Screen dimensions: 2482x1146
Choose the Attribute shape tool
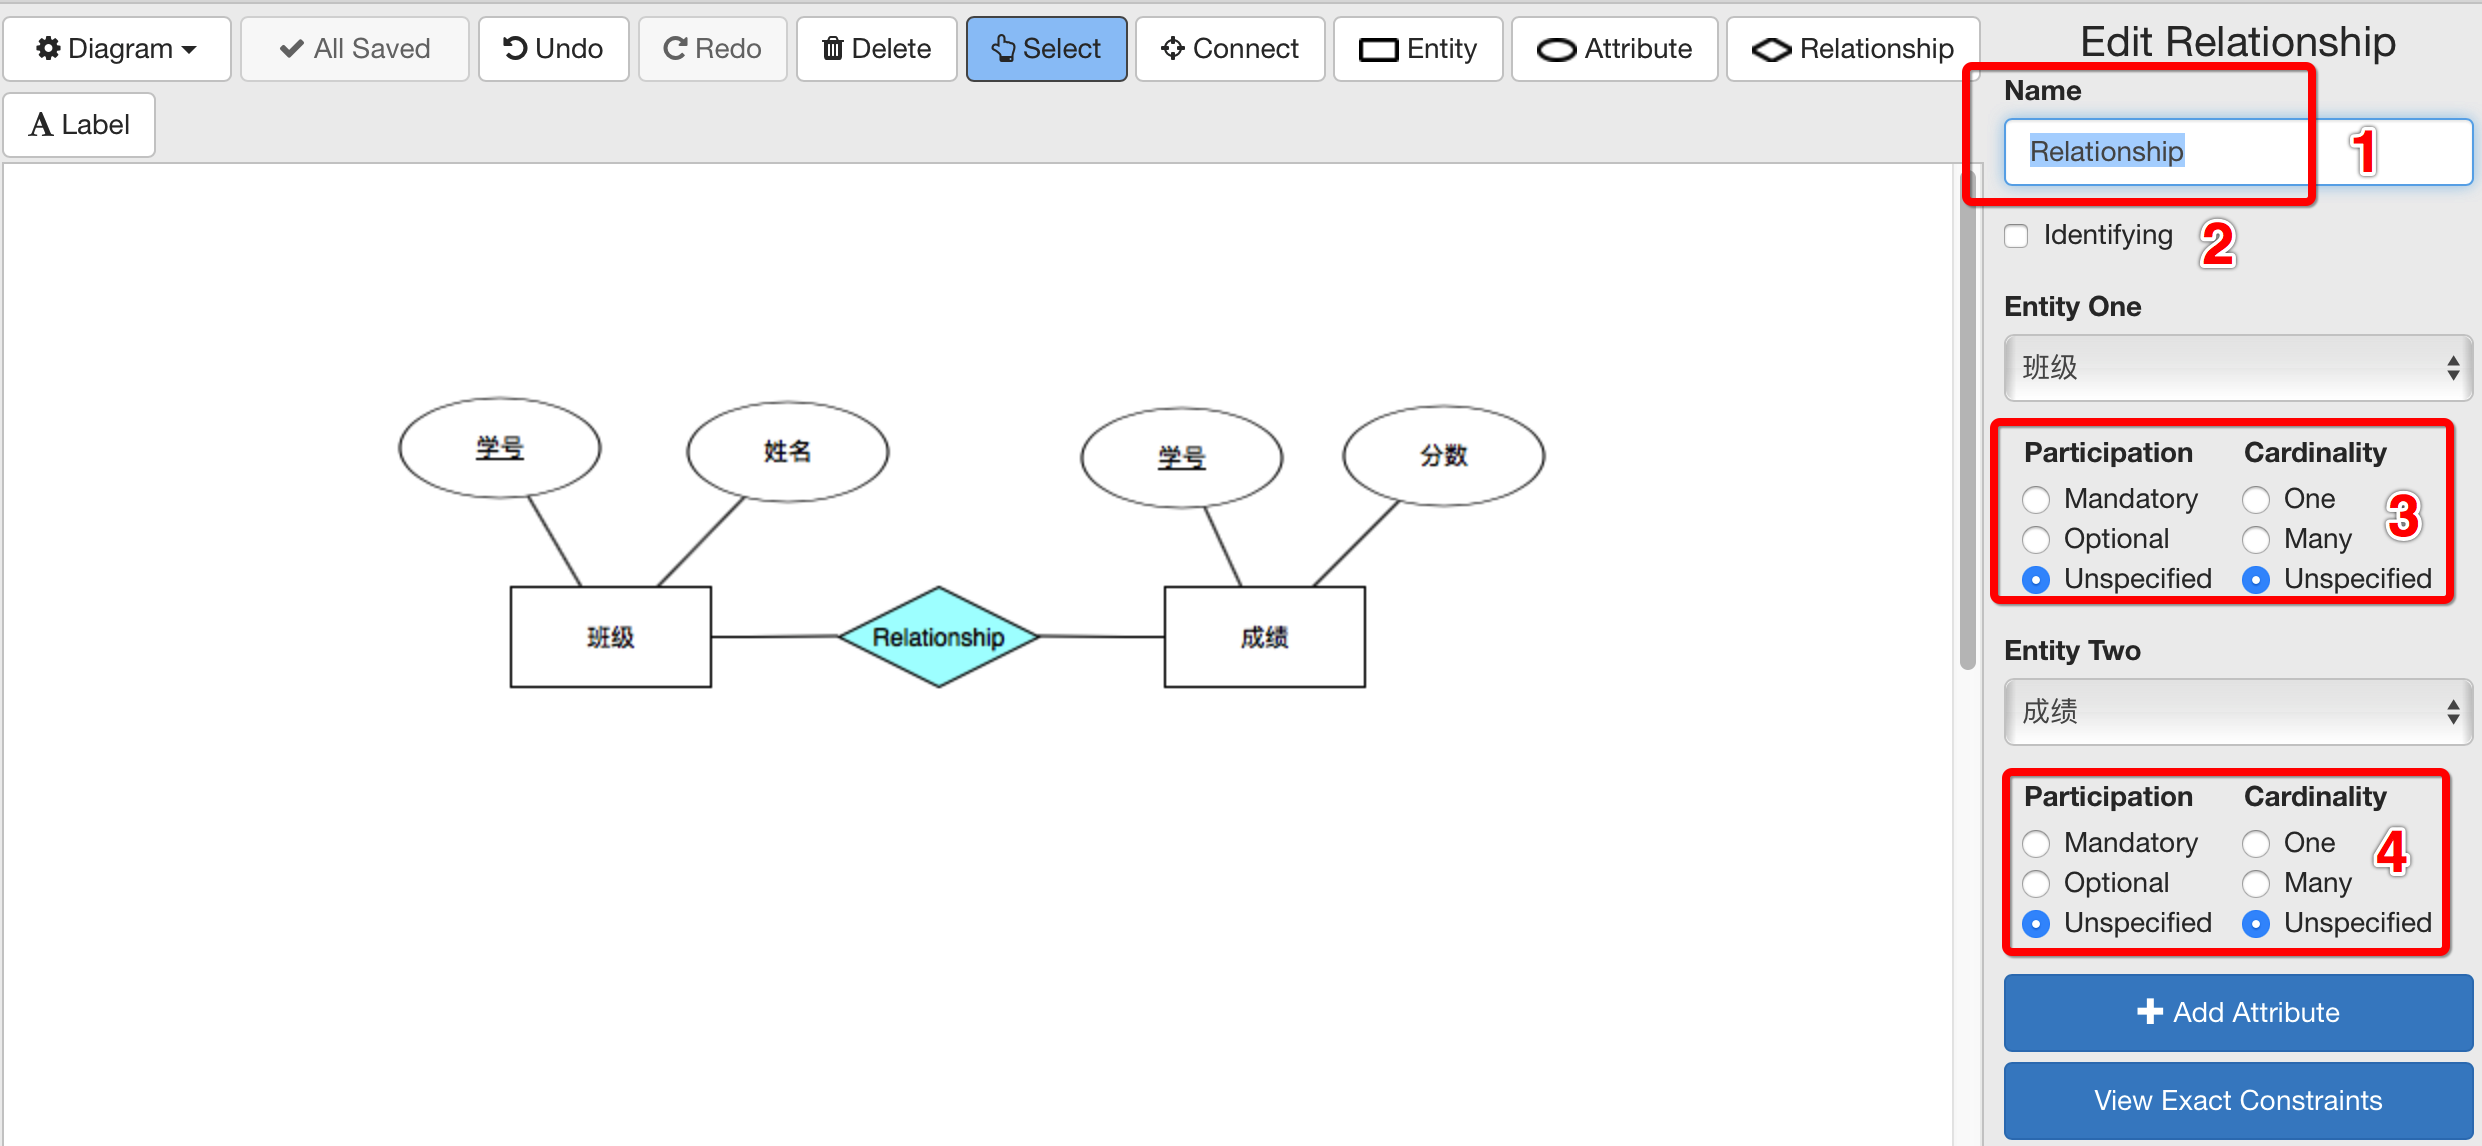pyautogui.click(x=1614, y=48)
